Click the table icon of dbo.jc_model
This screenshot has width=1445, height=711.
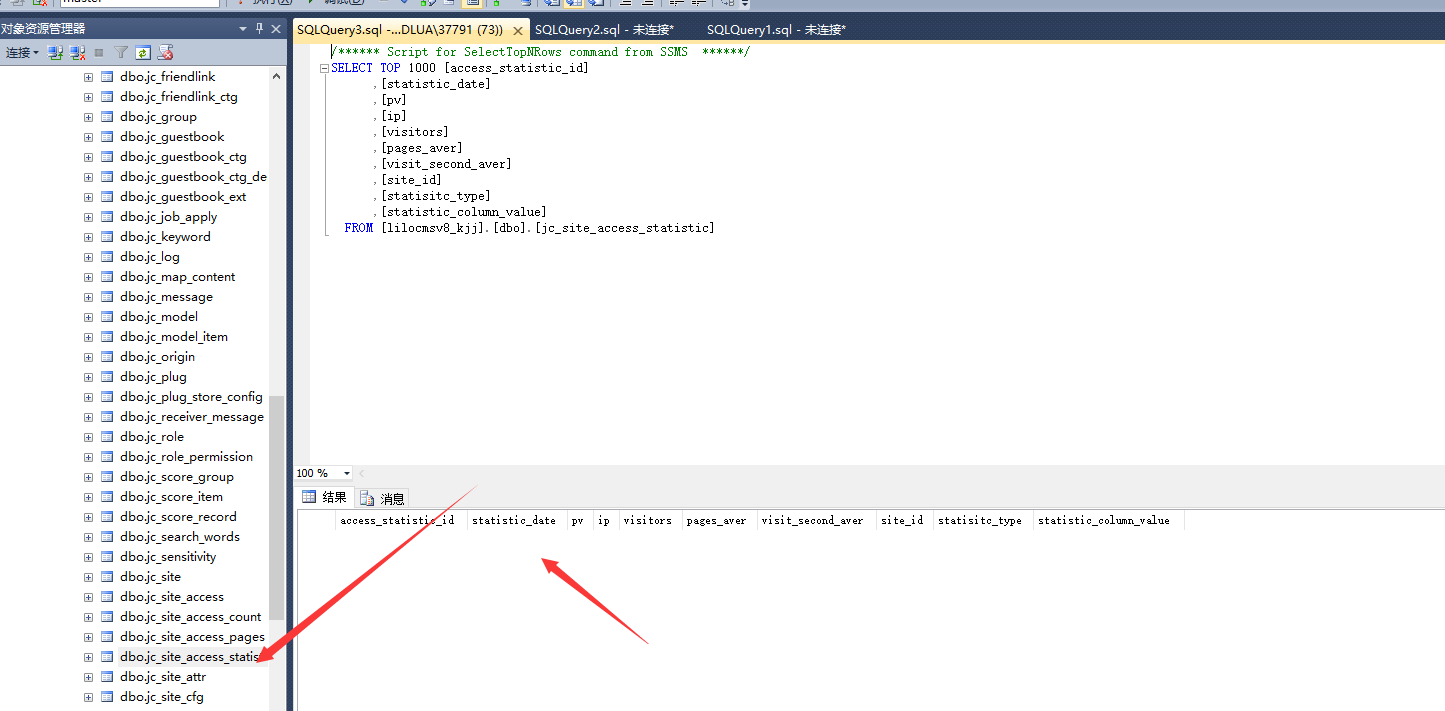[107, 317]
